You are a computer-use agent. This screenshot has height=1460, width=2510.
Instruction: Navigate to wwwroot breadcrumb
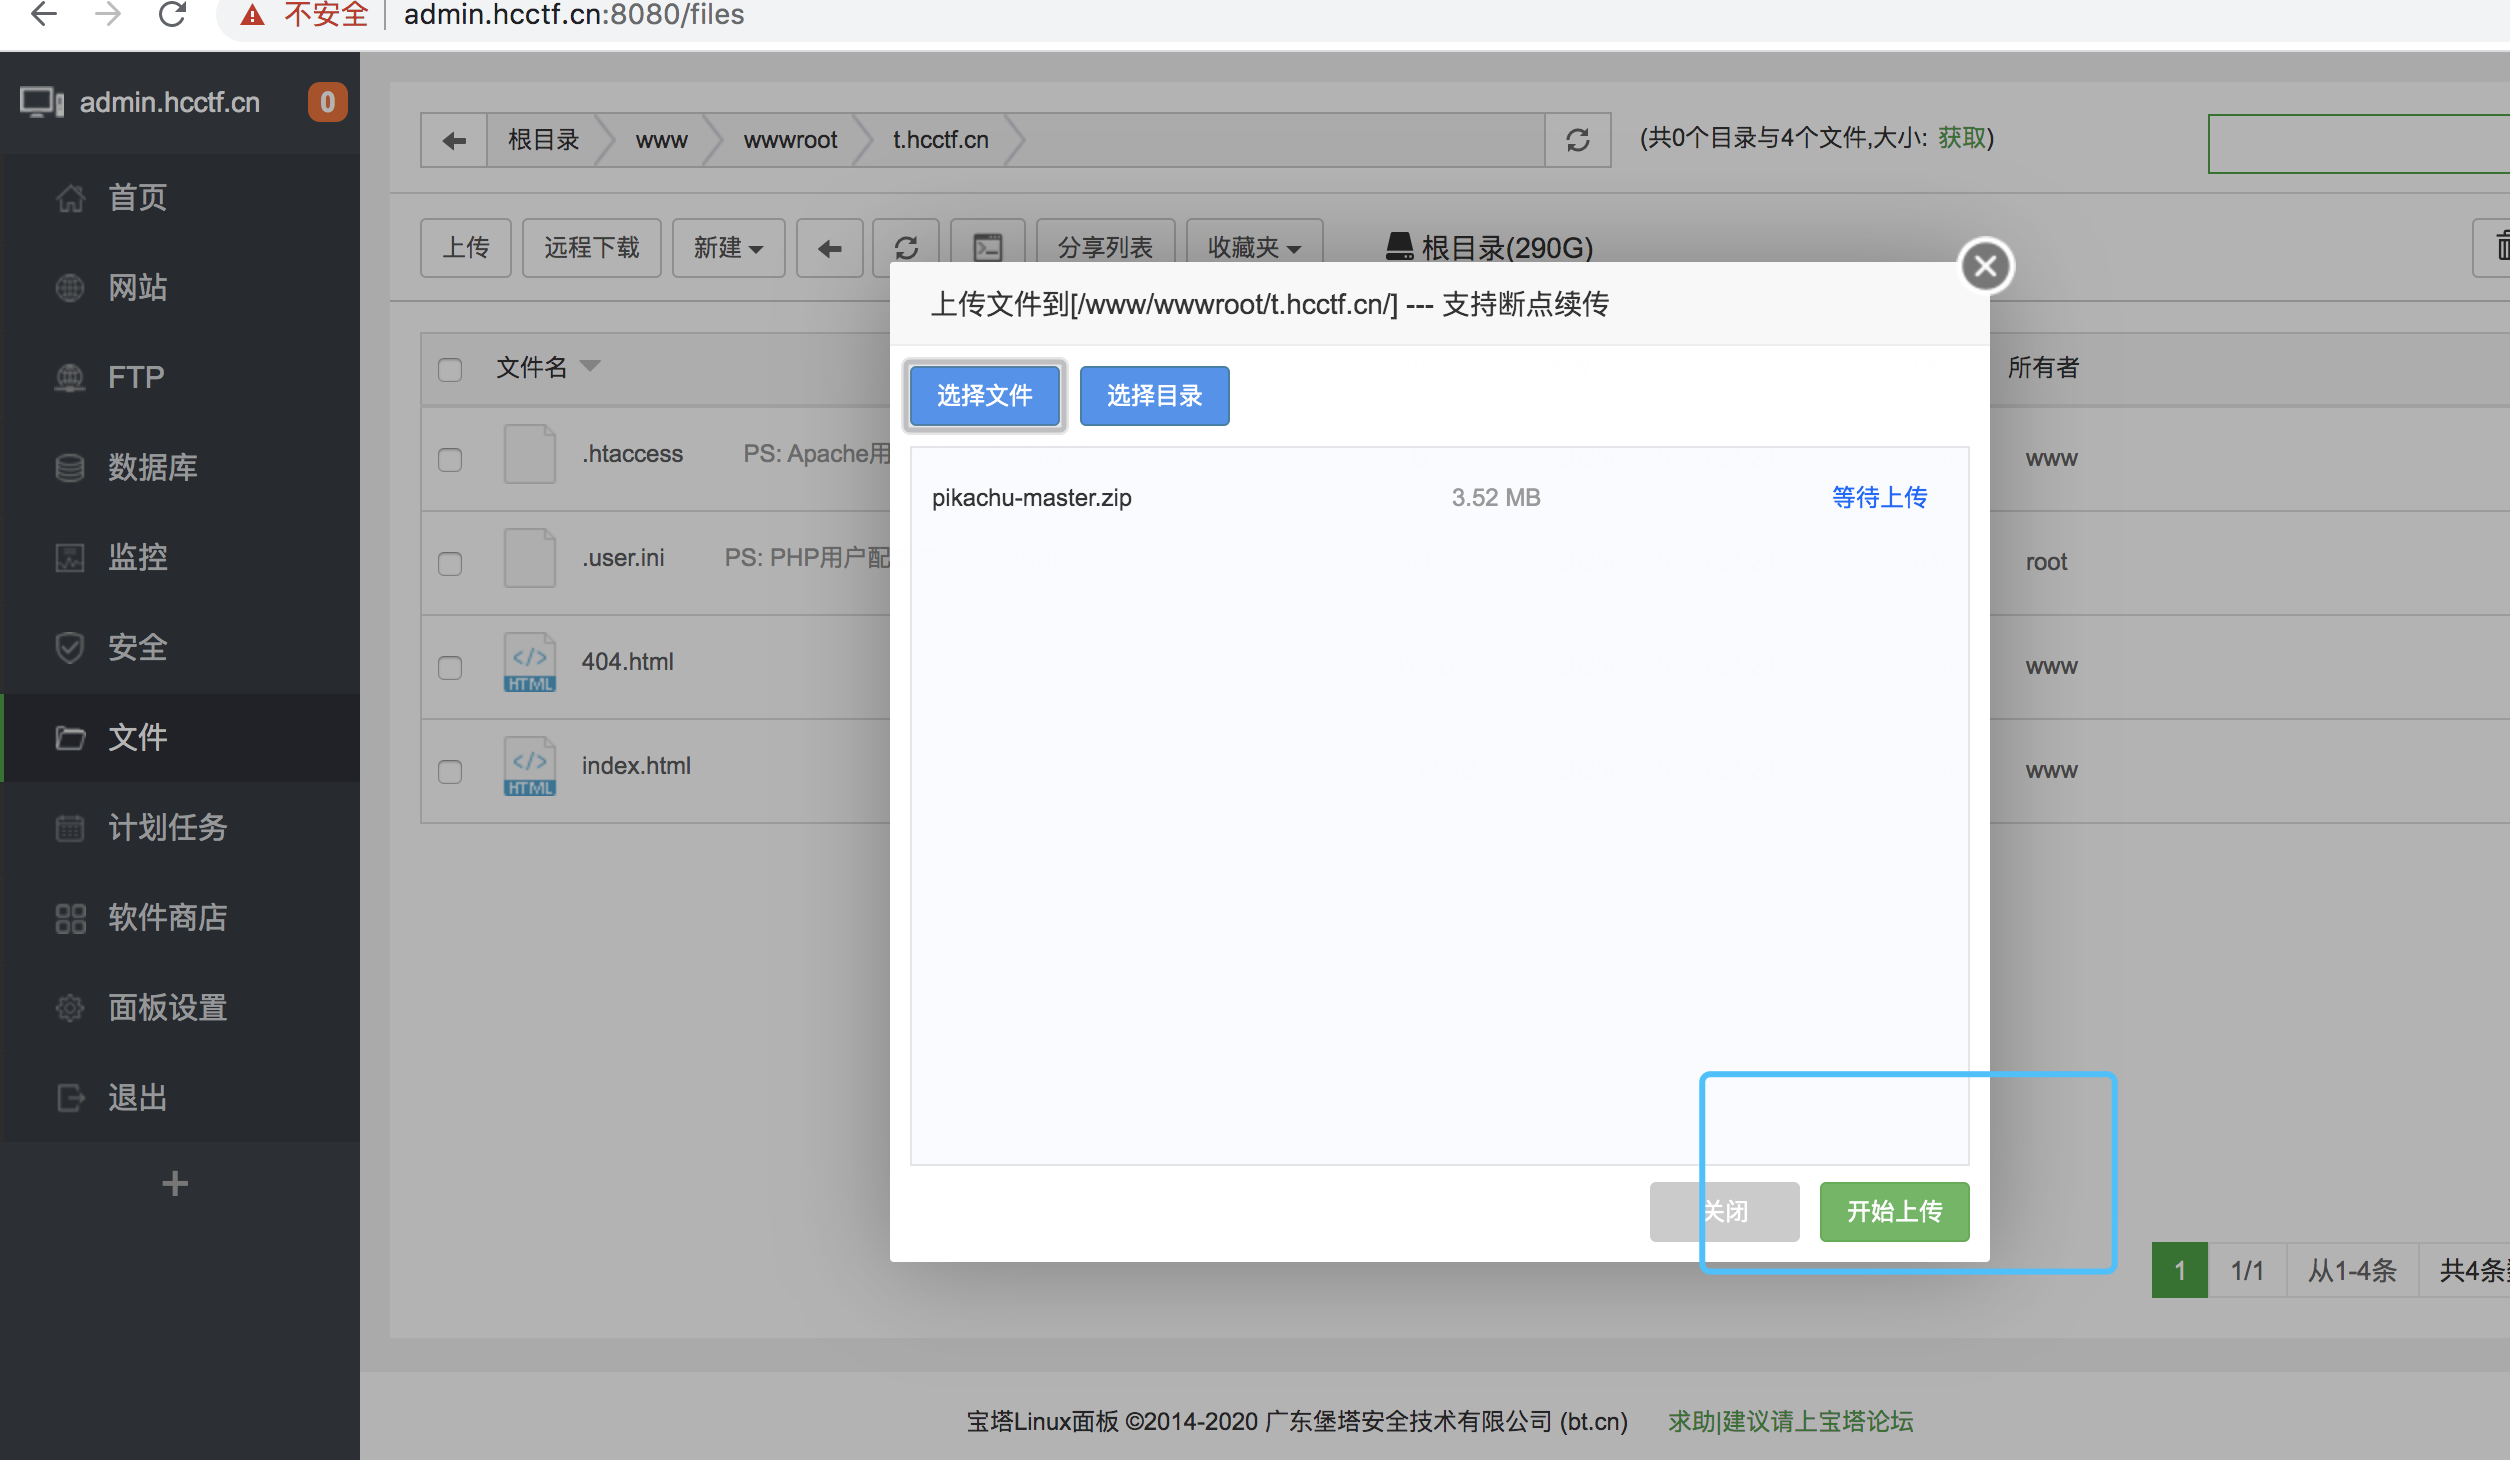coord(790,140)
